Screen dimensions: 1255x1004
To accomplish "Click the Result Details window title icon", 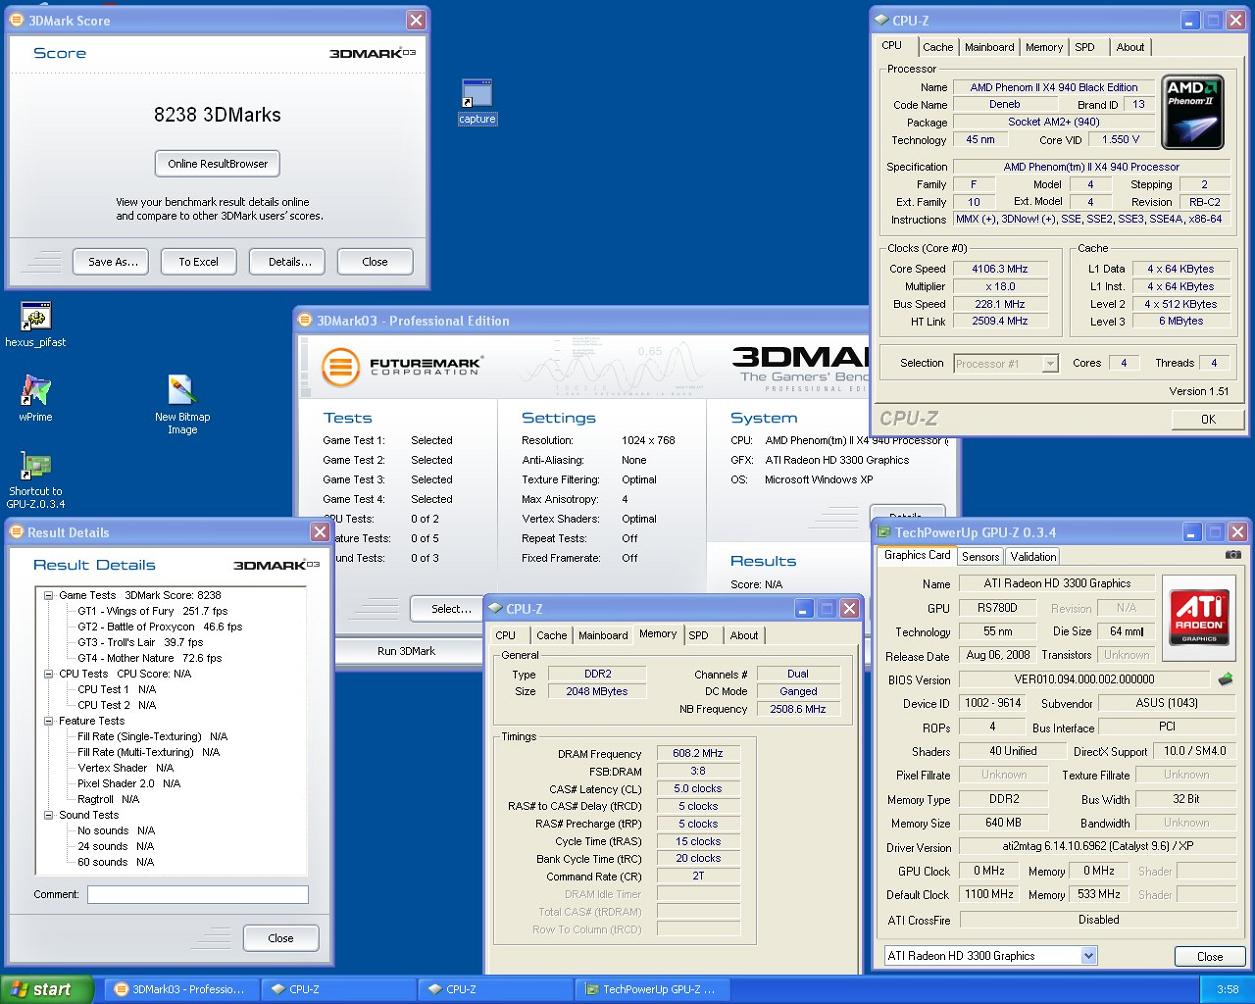I will pos(16,532).
